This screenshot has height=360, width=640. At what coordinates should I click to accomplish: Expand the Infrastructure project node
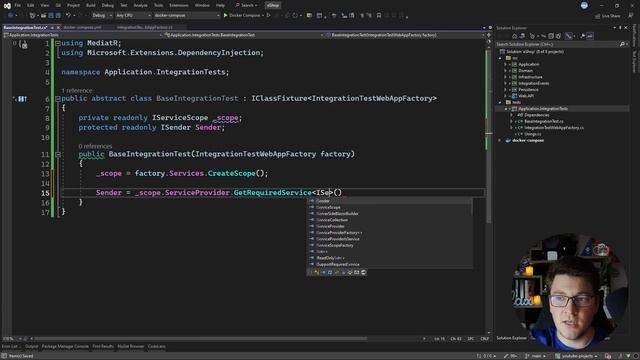click(x=505, y=77)
